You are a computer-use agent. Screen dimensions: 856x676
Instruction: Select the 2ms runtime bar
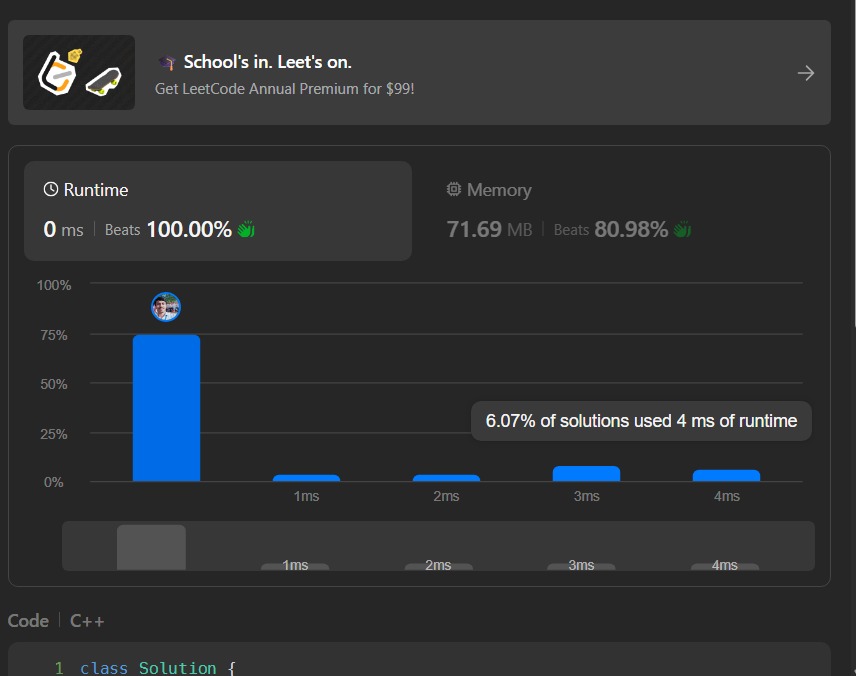[447, 478]
